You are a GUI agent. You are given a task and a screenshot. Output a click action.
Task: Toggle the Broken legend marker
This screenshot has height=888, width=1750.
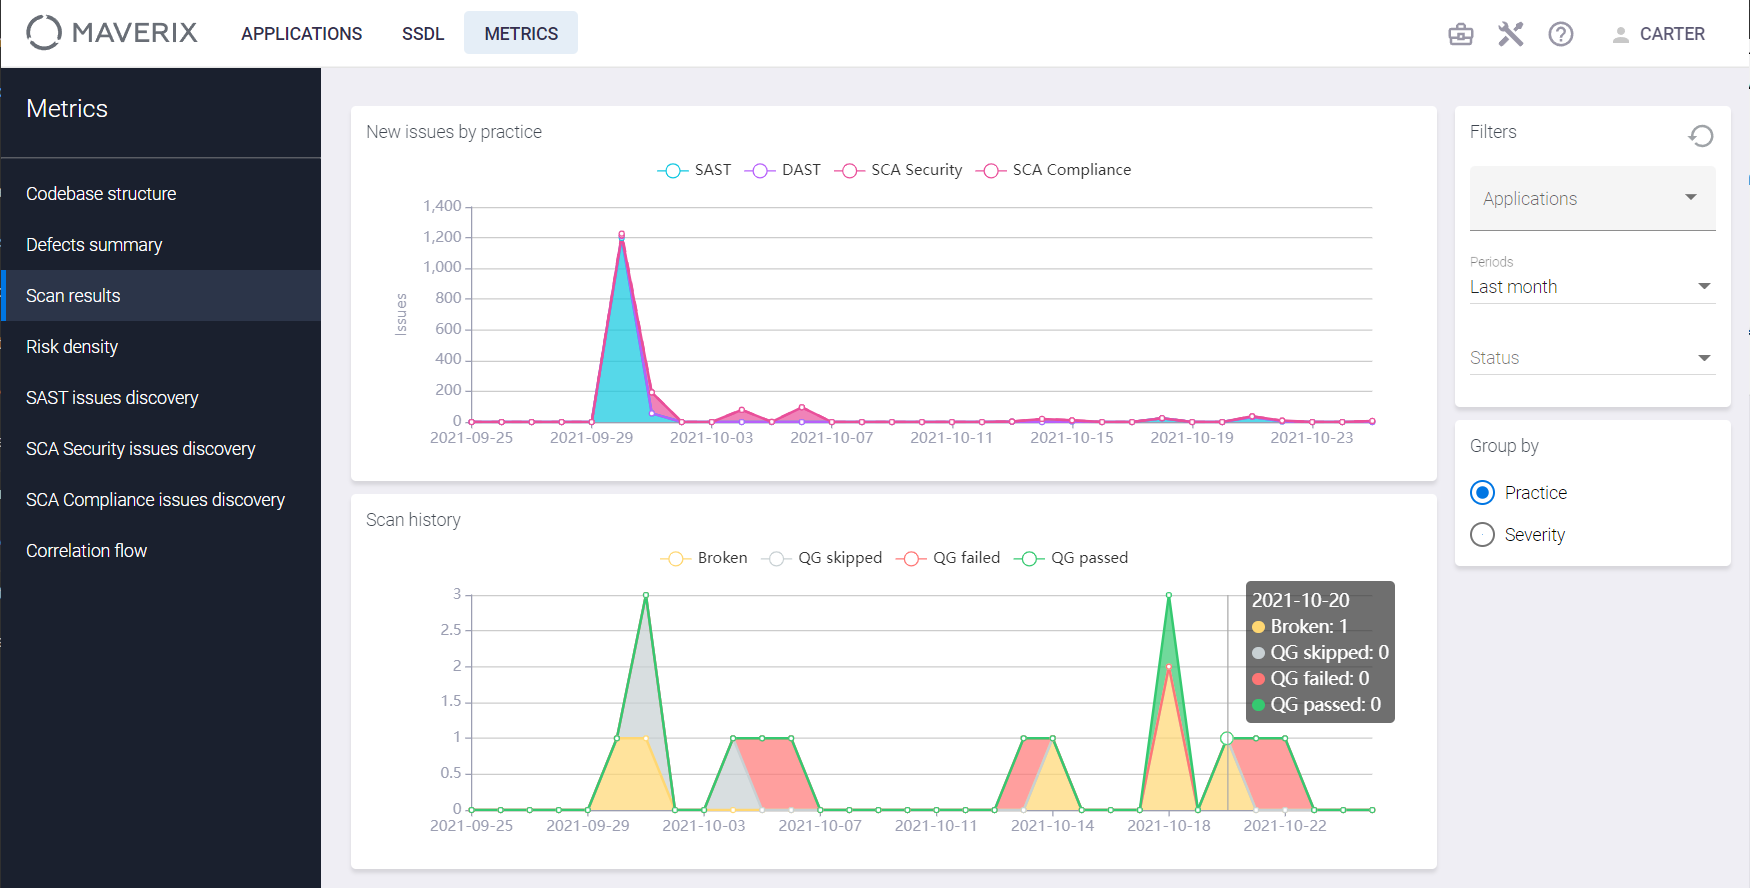(x=676, y=559)
